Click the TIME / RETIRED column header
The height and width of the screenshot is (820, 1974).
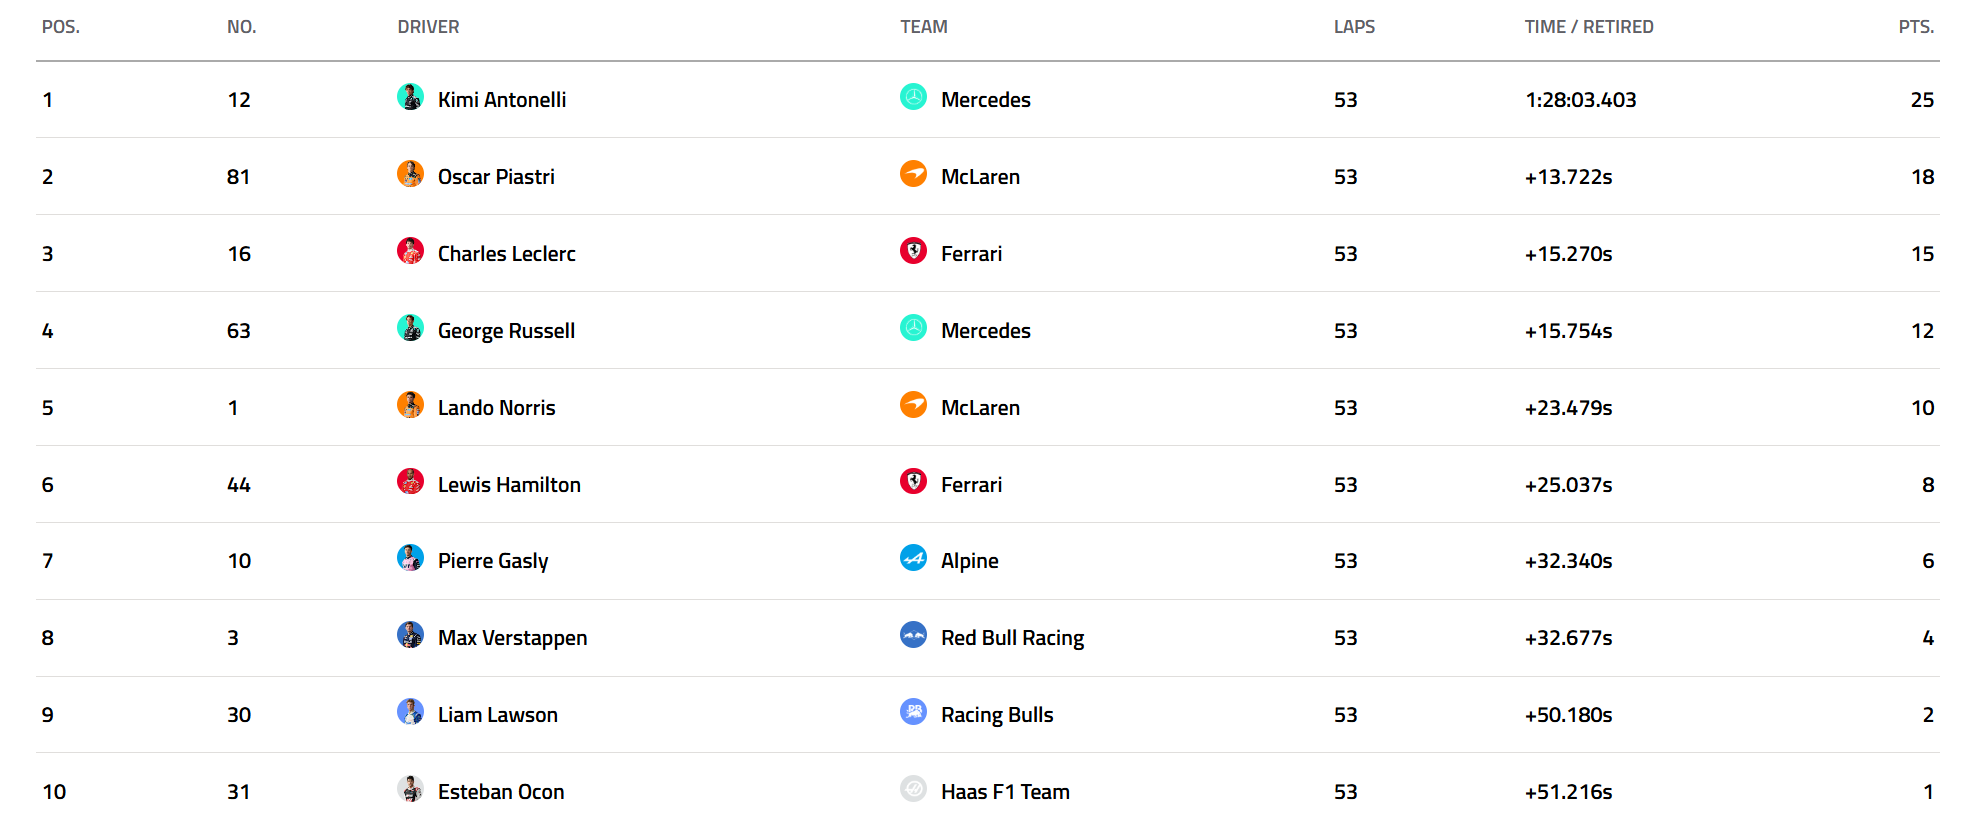[1588, 27]
